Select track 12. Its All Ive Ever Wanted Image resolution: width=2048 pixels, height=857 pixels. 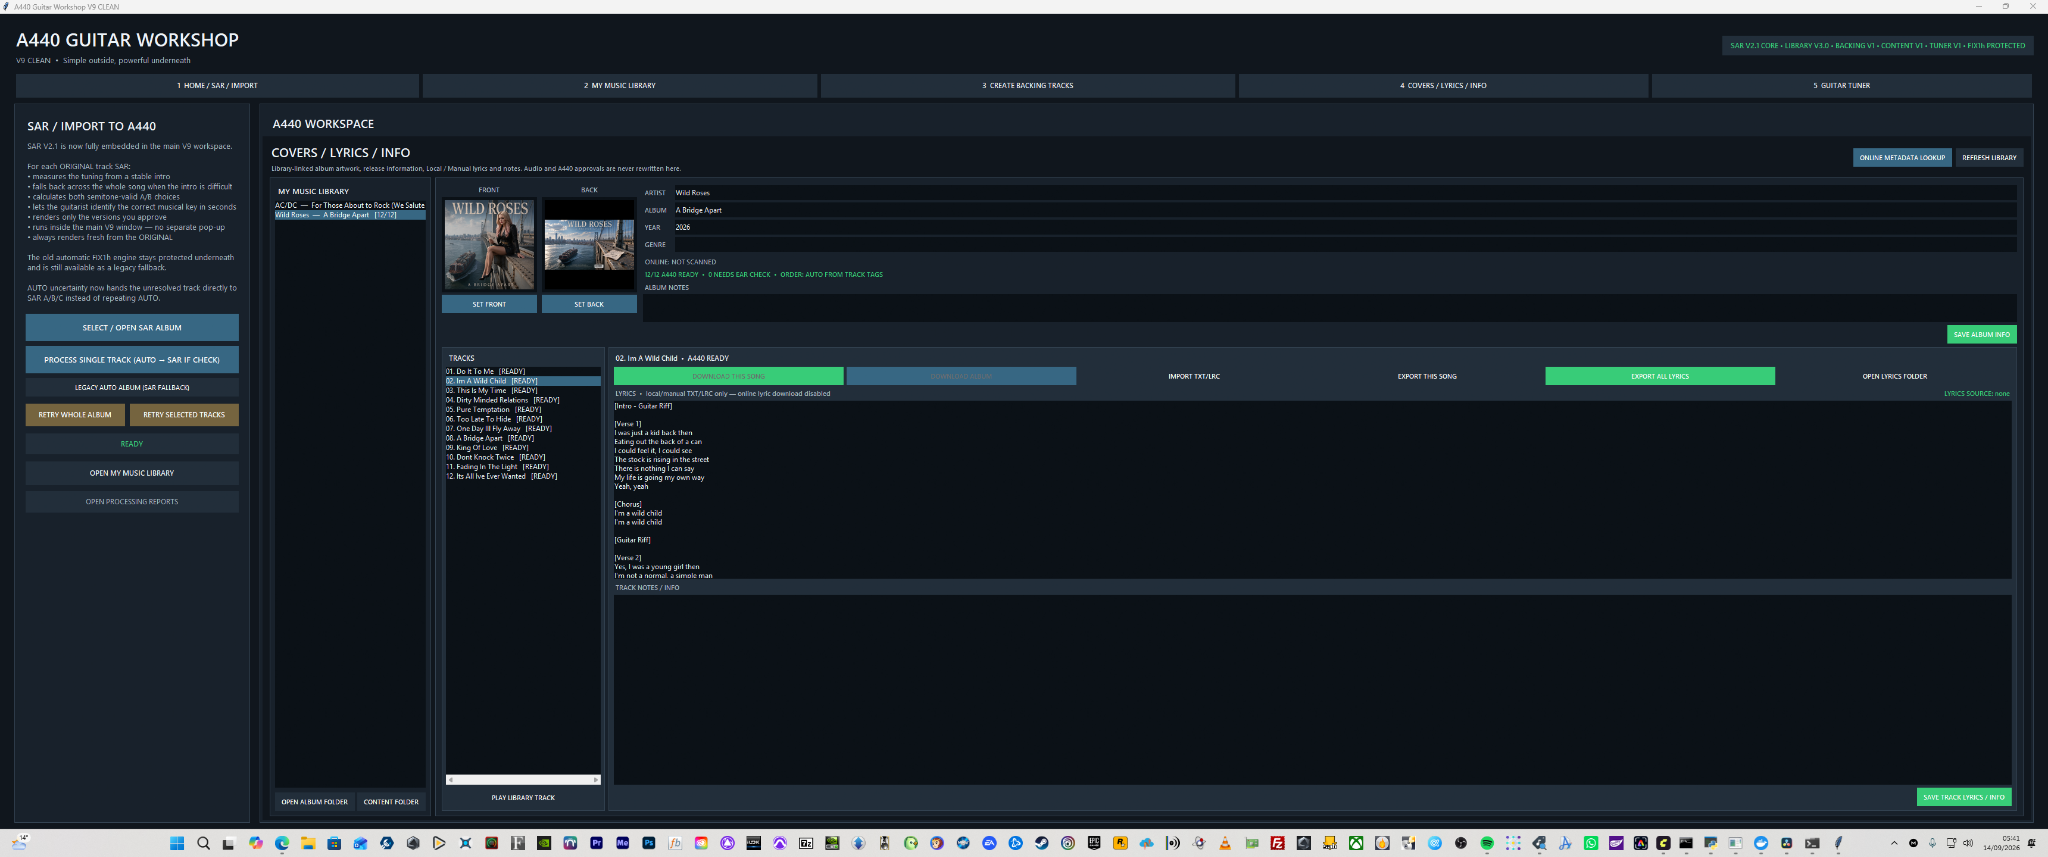point(523,476)
